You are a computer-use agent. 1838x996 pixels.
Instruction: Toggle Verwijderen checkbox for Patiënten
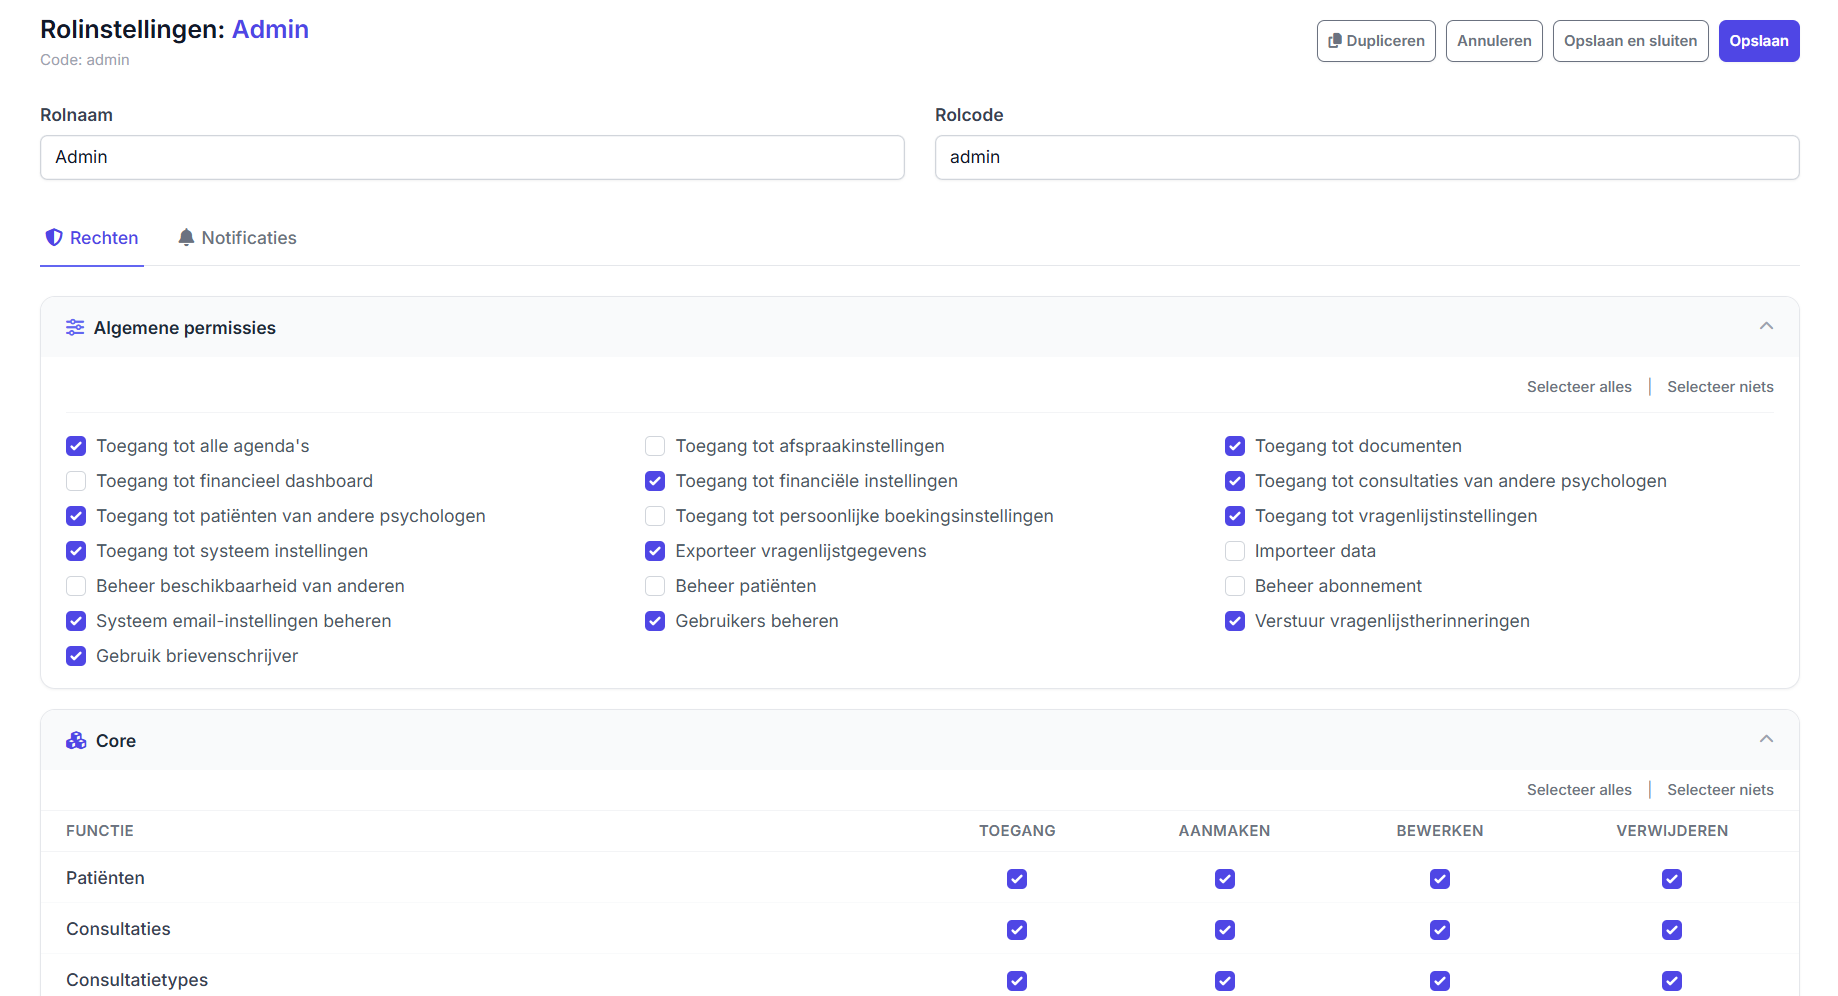[1672, 879]
